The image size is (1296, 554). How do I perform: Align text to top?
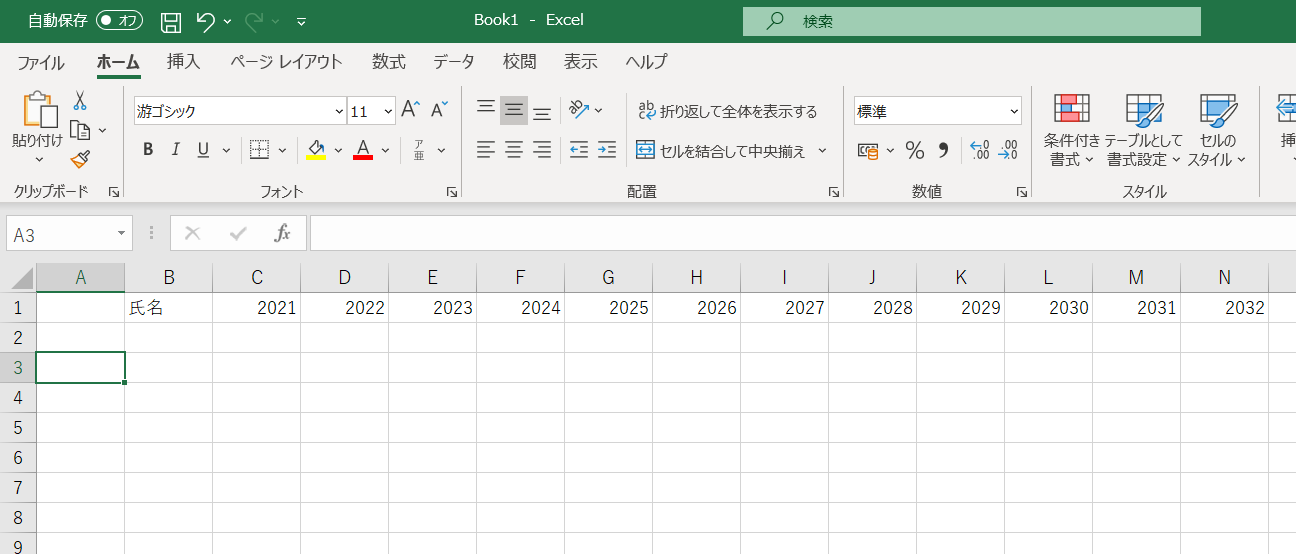[486, 109]
